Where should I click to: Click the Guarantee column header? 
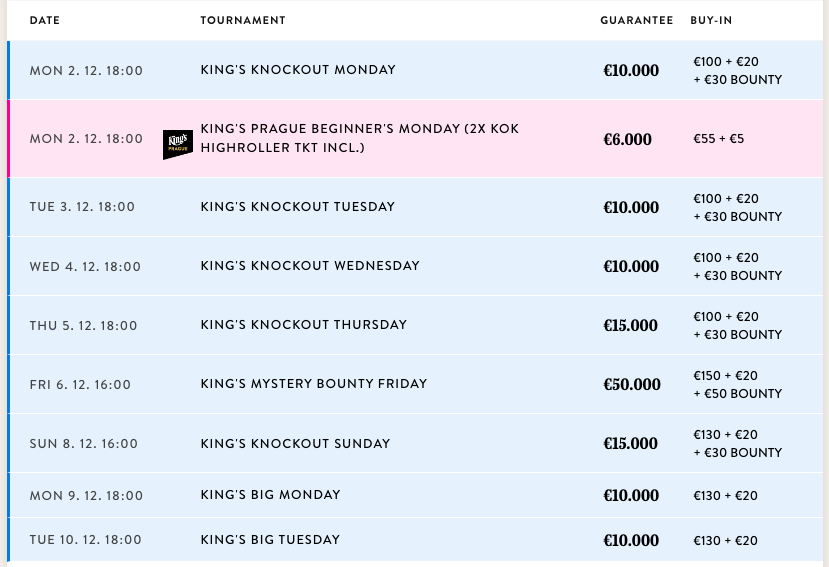637,20
